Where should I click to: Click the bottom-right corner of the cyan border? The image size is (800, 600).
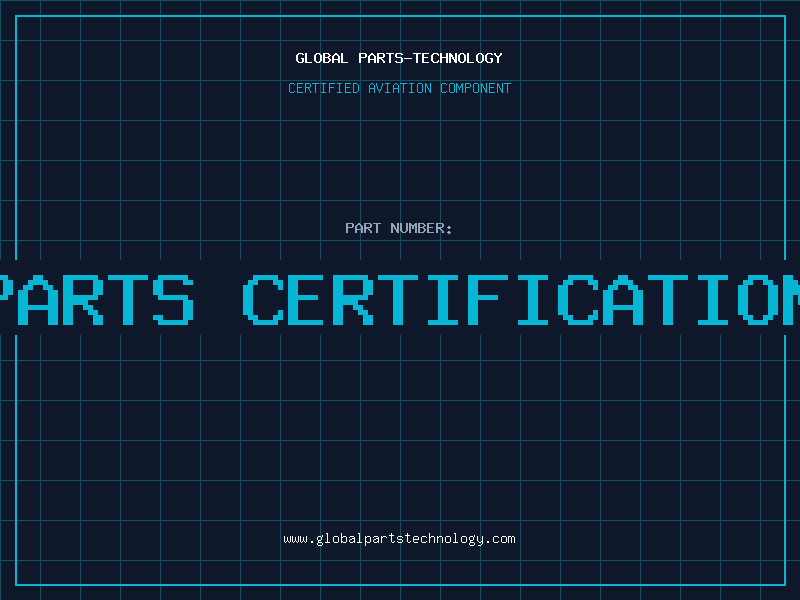784,584
